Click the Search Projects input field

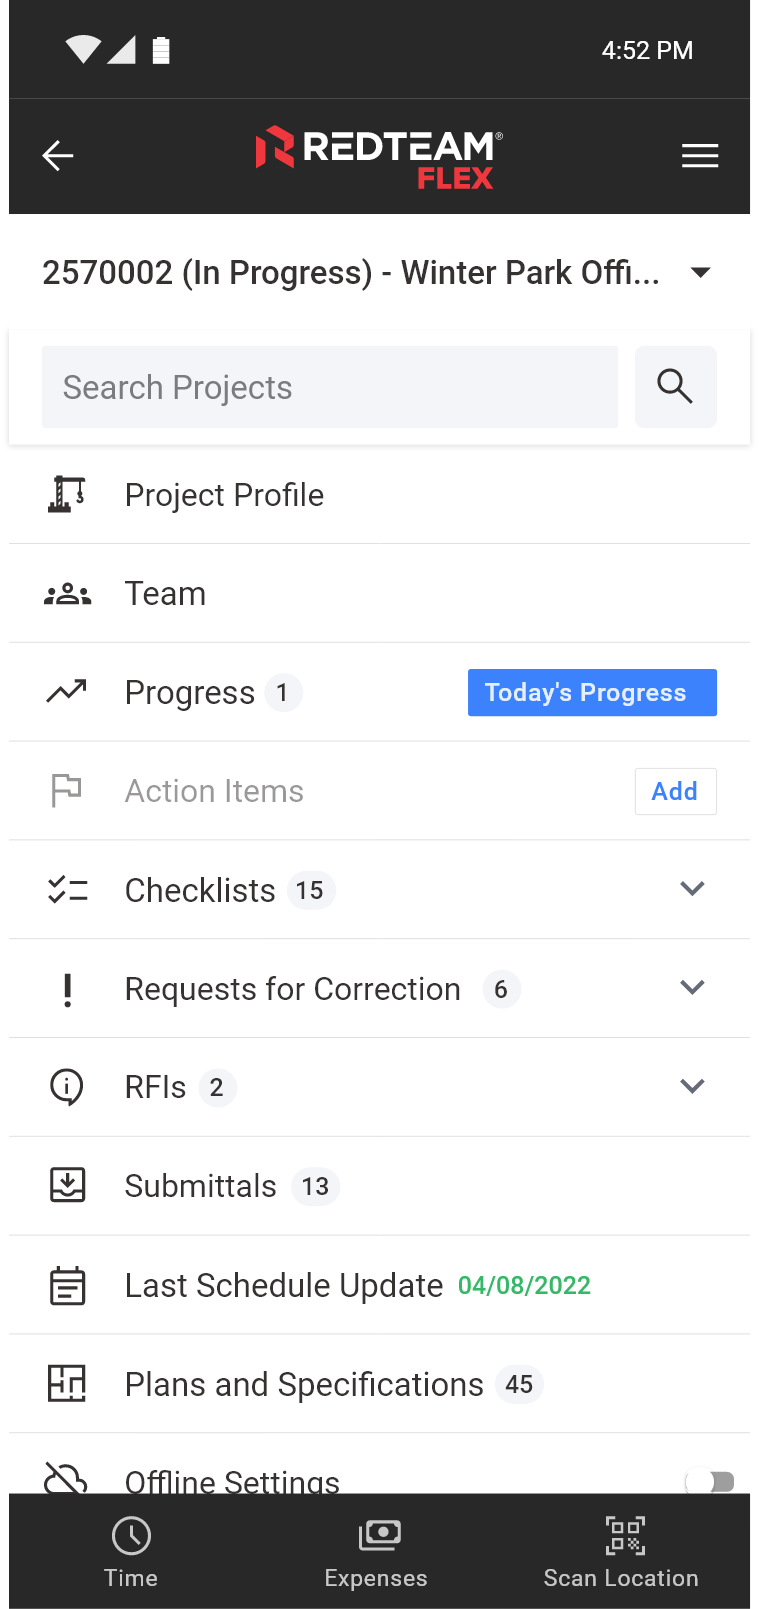tap(330, 387)
